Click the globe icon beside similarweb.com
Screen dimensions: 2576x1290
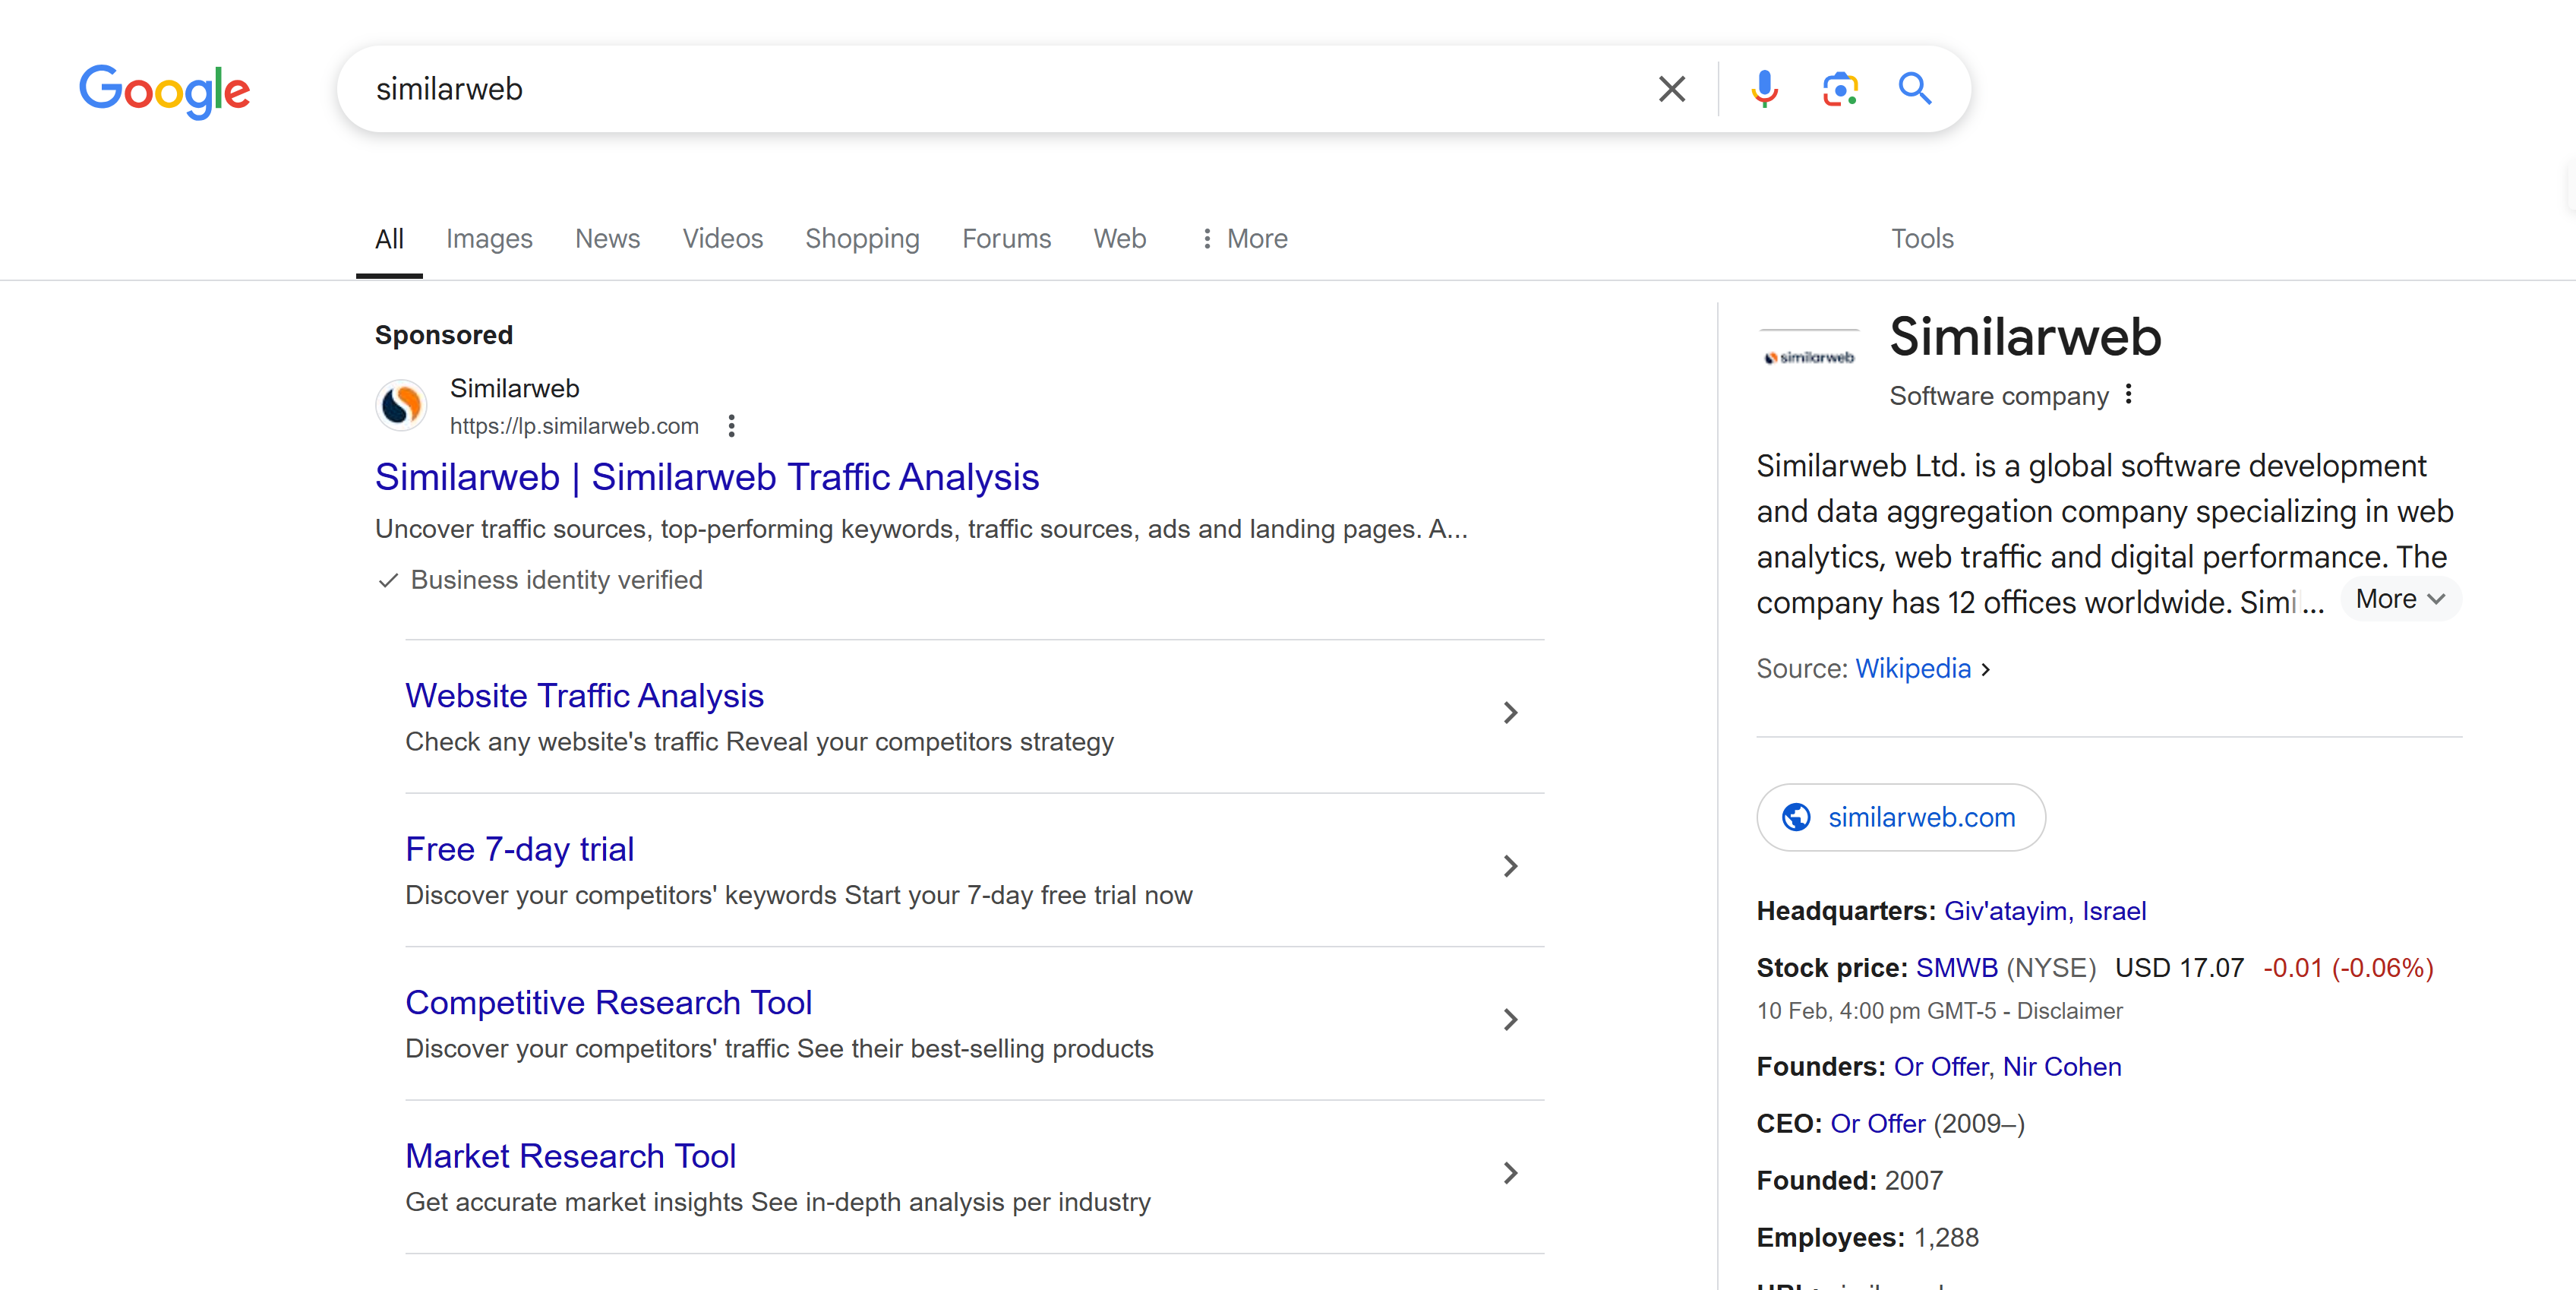tap(1796, 817)
